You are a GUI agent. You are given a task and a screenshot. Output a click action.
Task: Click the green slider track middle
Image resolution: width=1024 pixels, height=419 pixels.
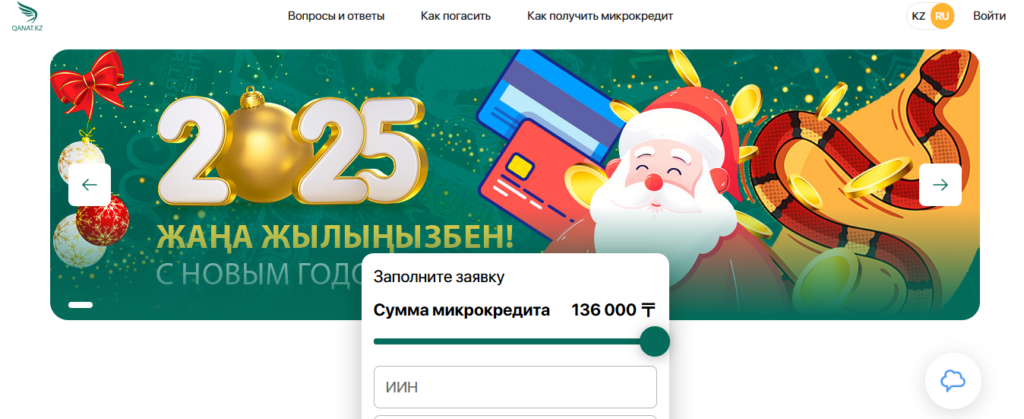507,341
